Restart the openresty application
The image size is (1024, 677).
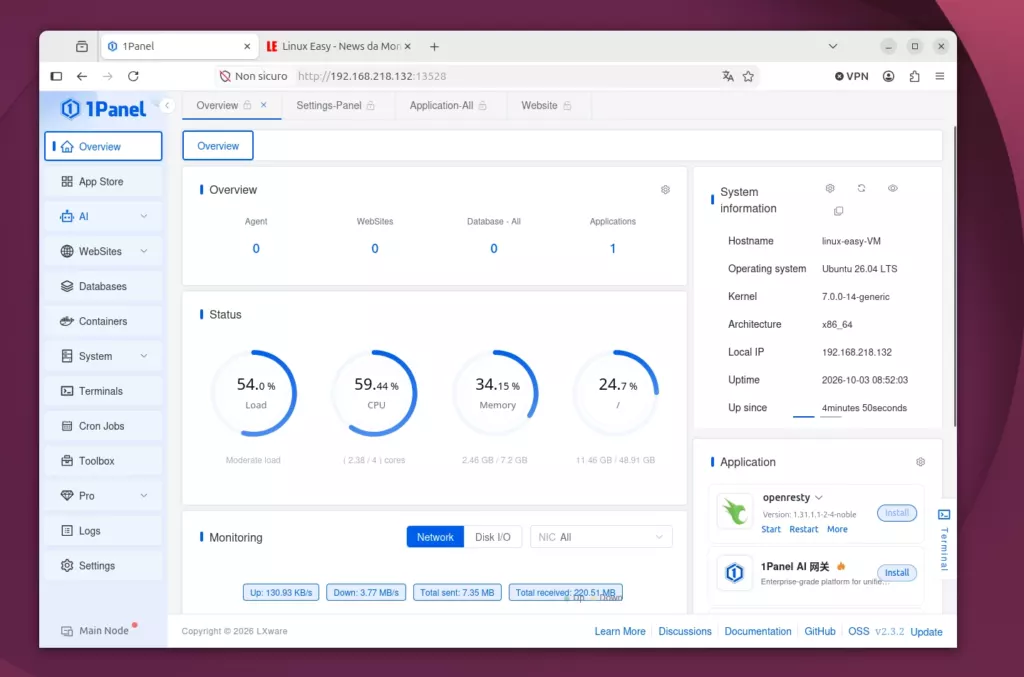click(803, 529)
